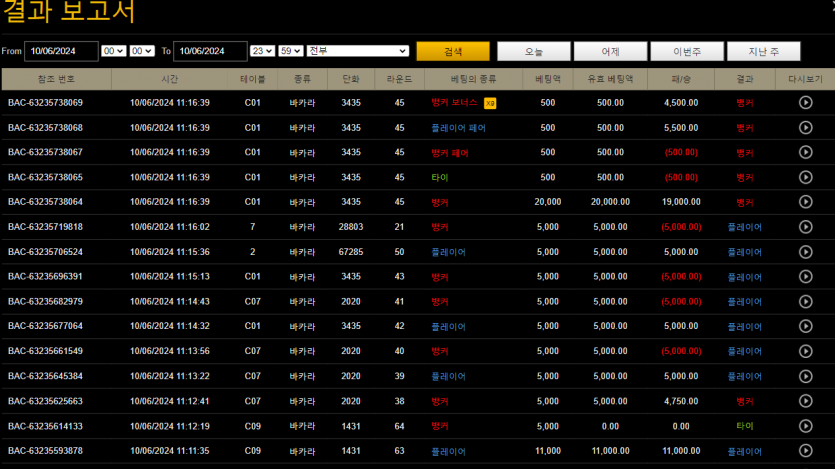Sort by 결과 column header
Viewport: 835px width, 469px height.
coord(744,79)
